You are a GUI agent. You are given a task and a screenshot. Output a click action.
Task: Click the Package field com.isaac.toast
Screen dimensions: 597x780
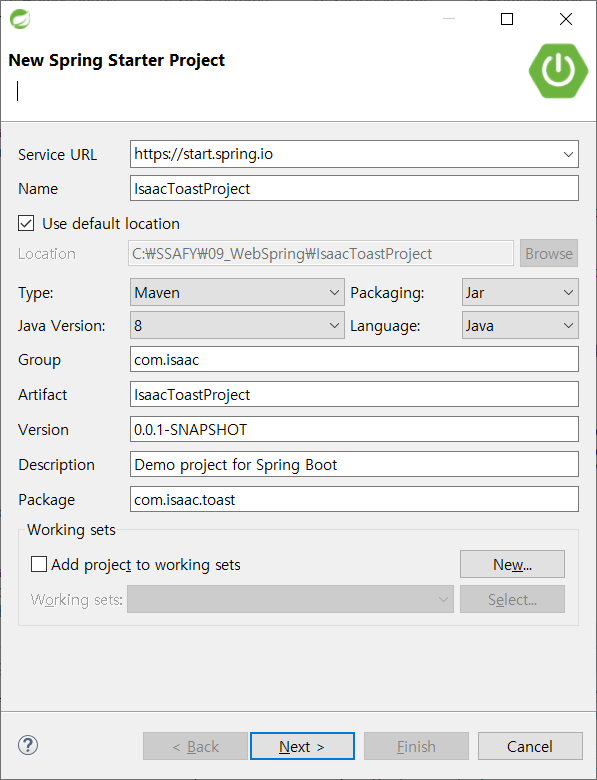[x=354, y=499]
